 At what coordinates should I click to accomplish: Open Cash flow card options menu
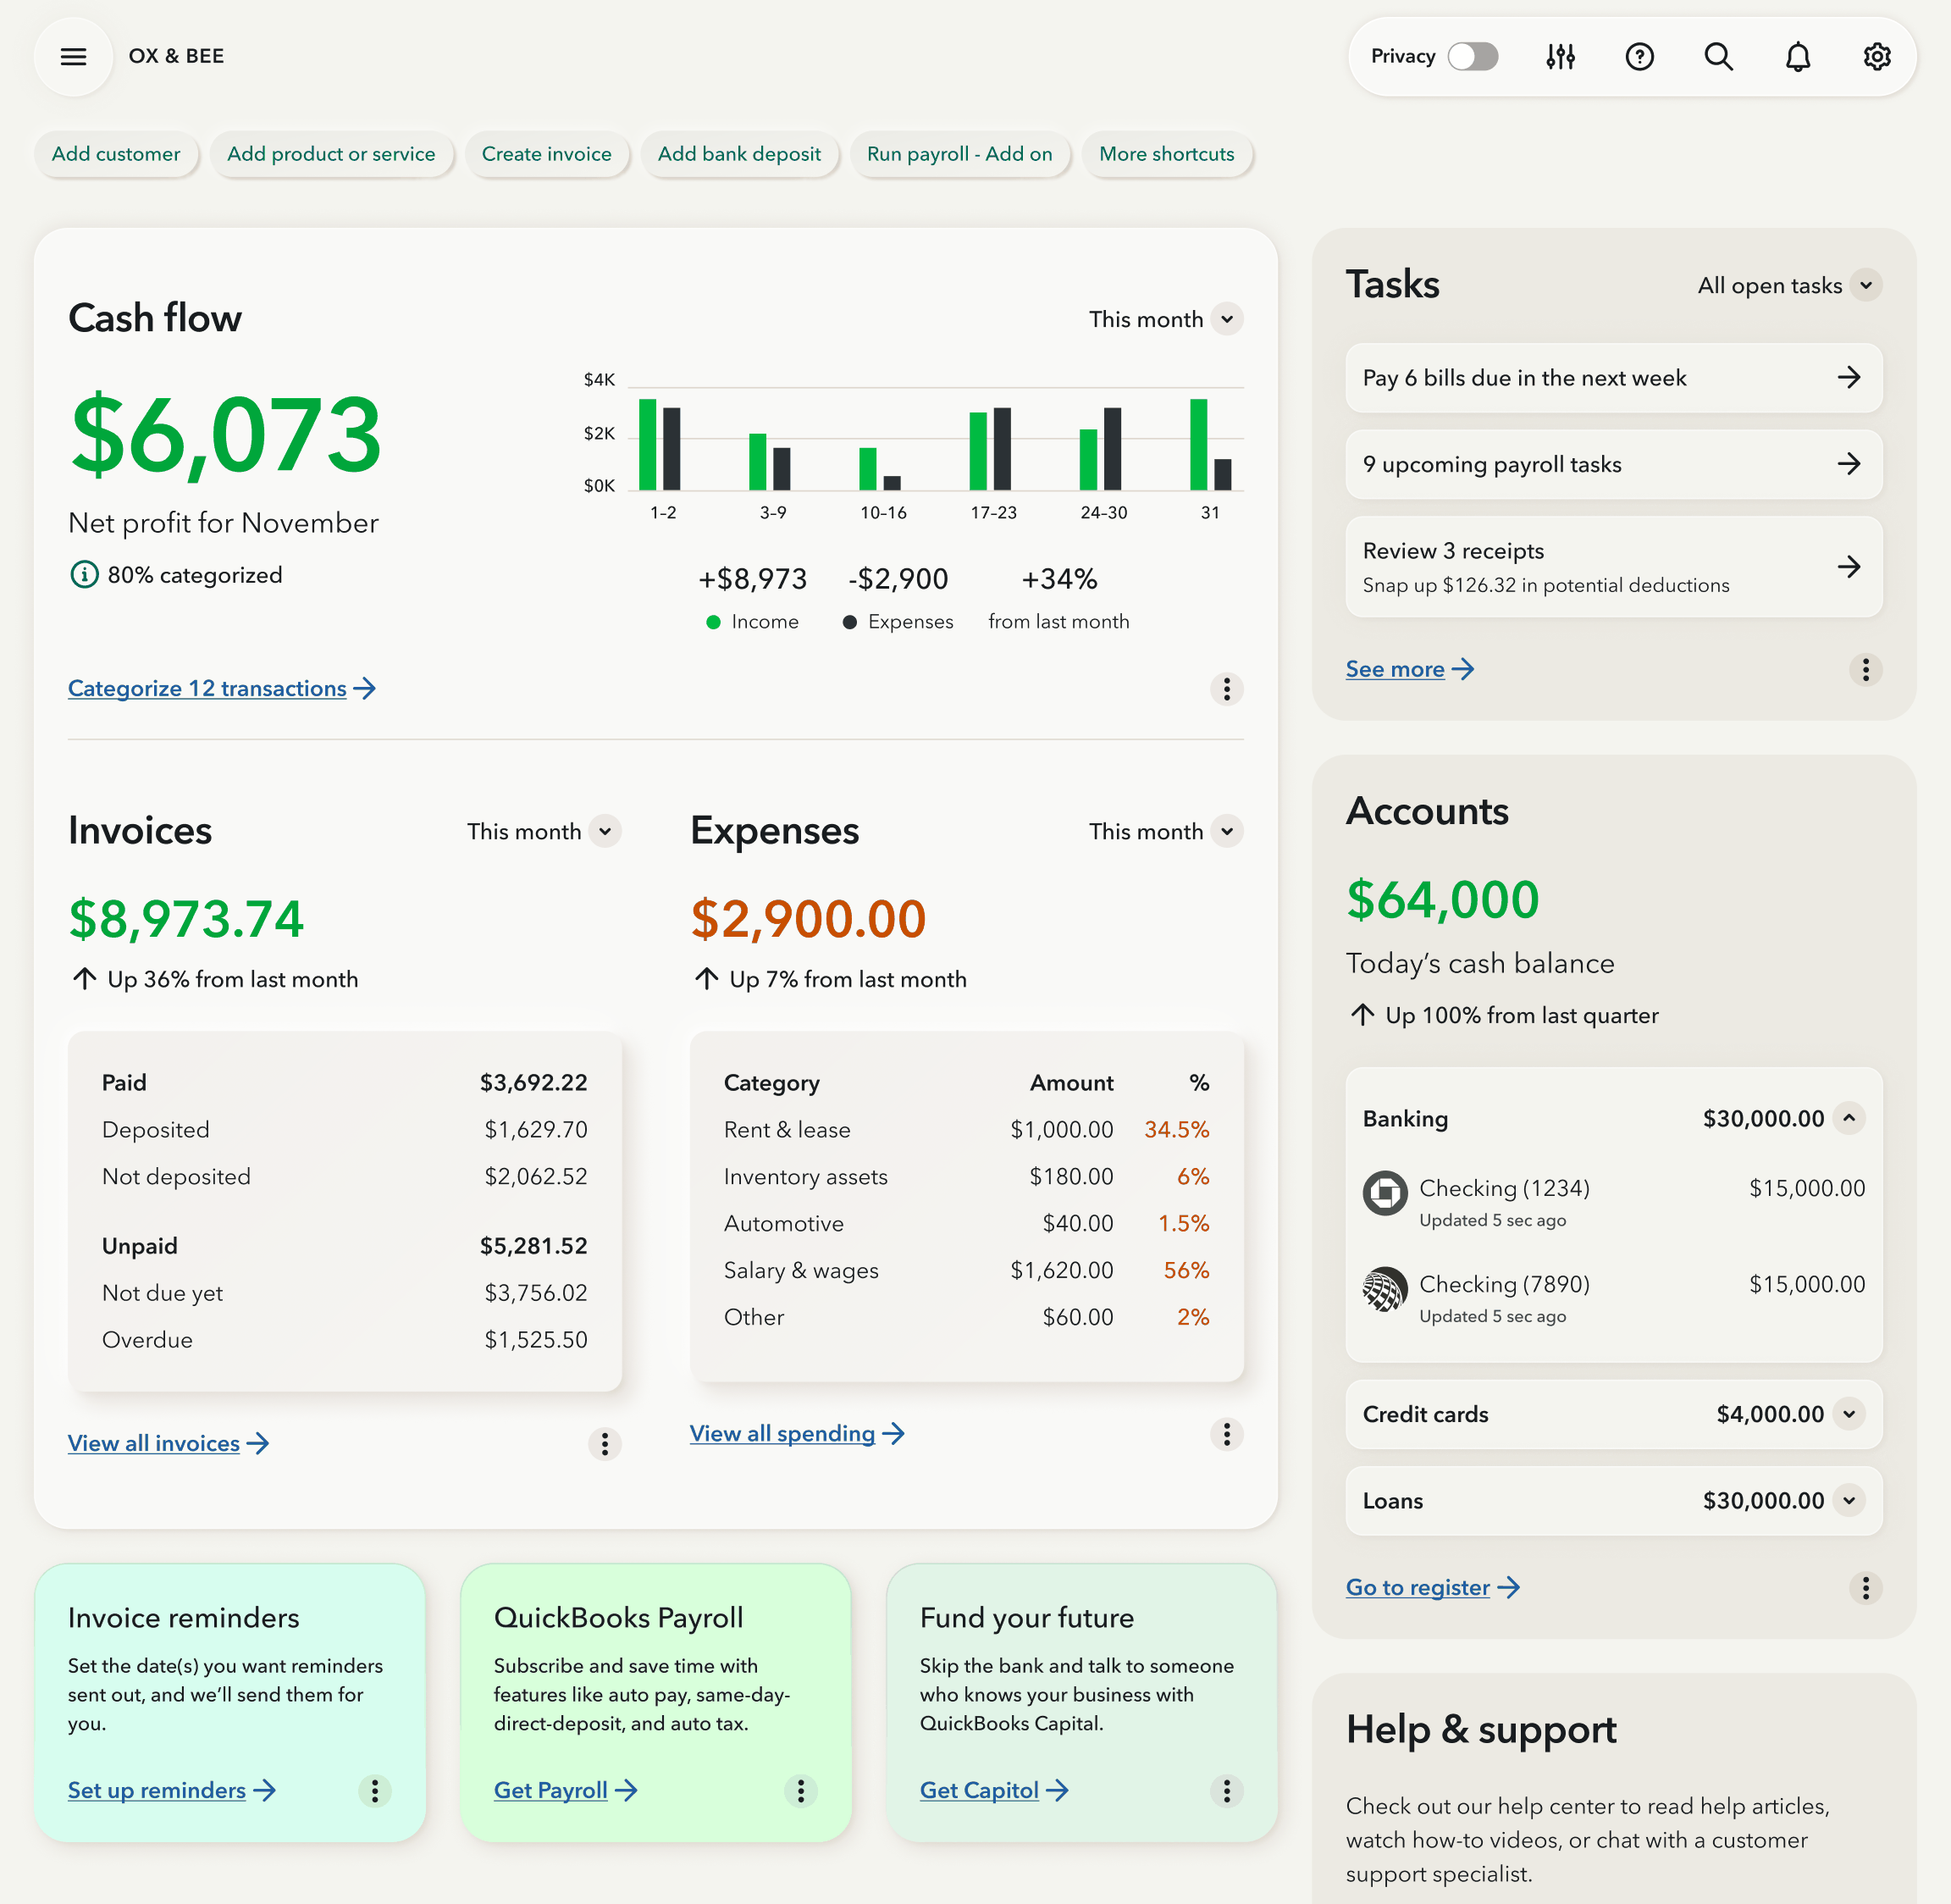pyautogui.click(x=1226, y=688)
